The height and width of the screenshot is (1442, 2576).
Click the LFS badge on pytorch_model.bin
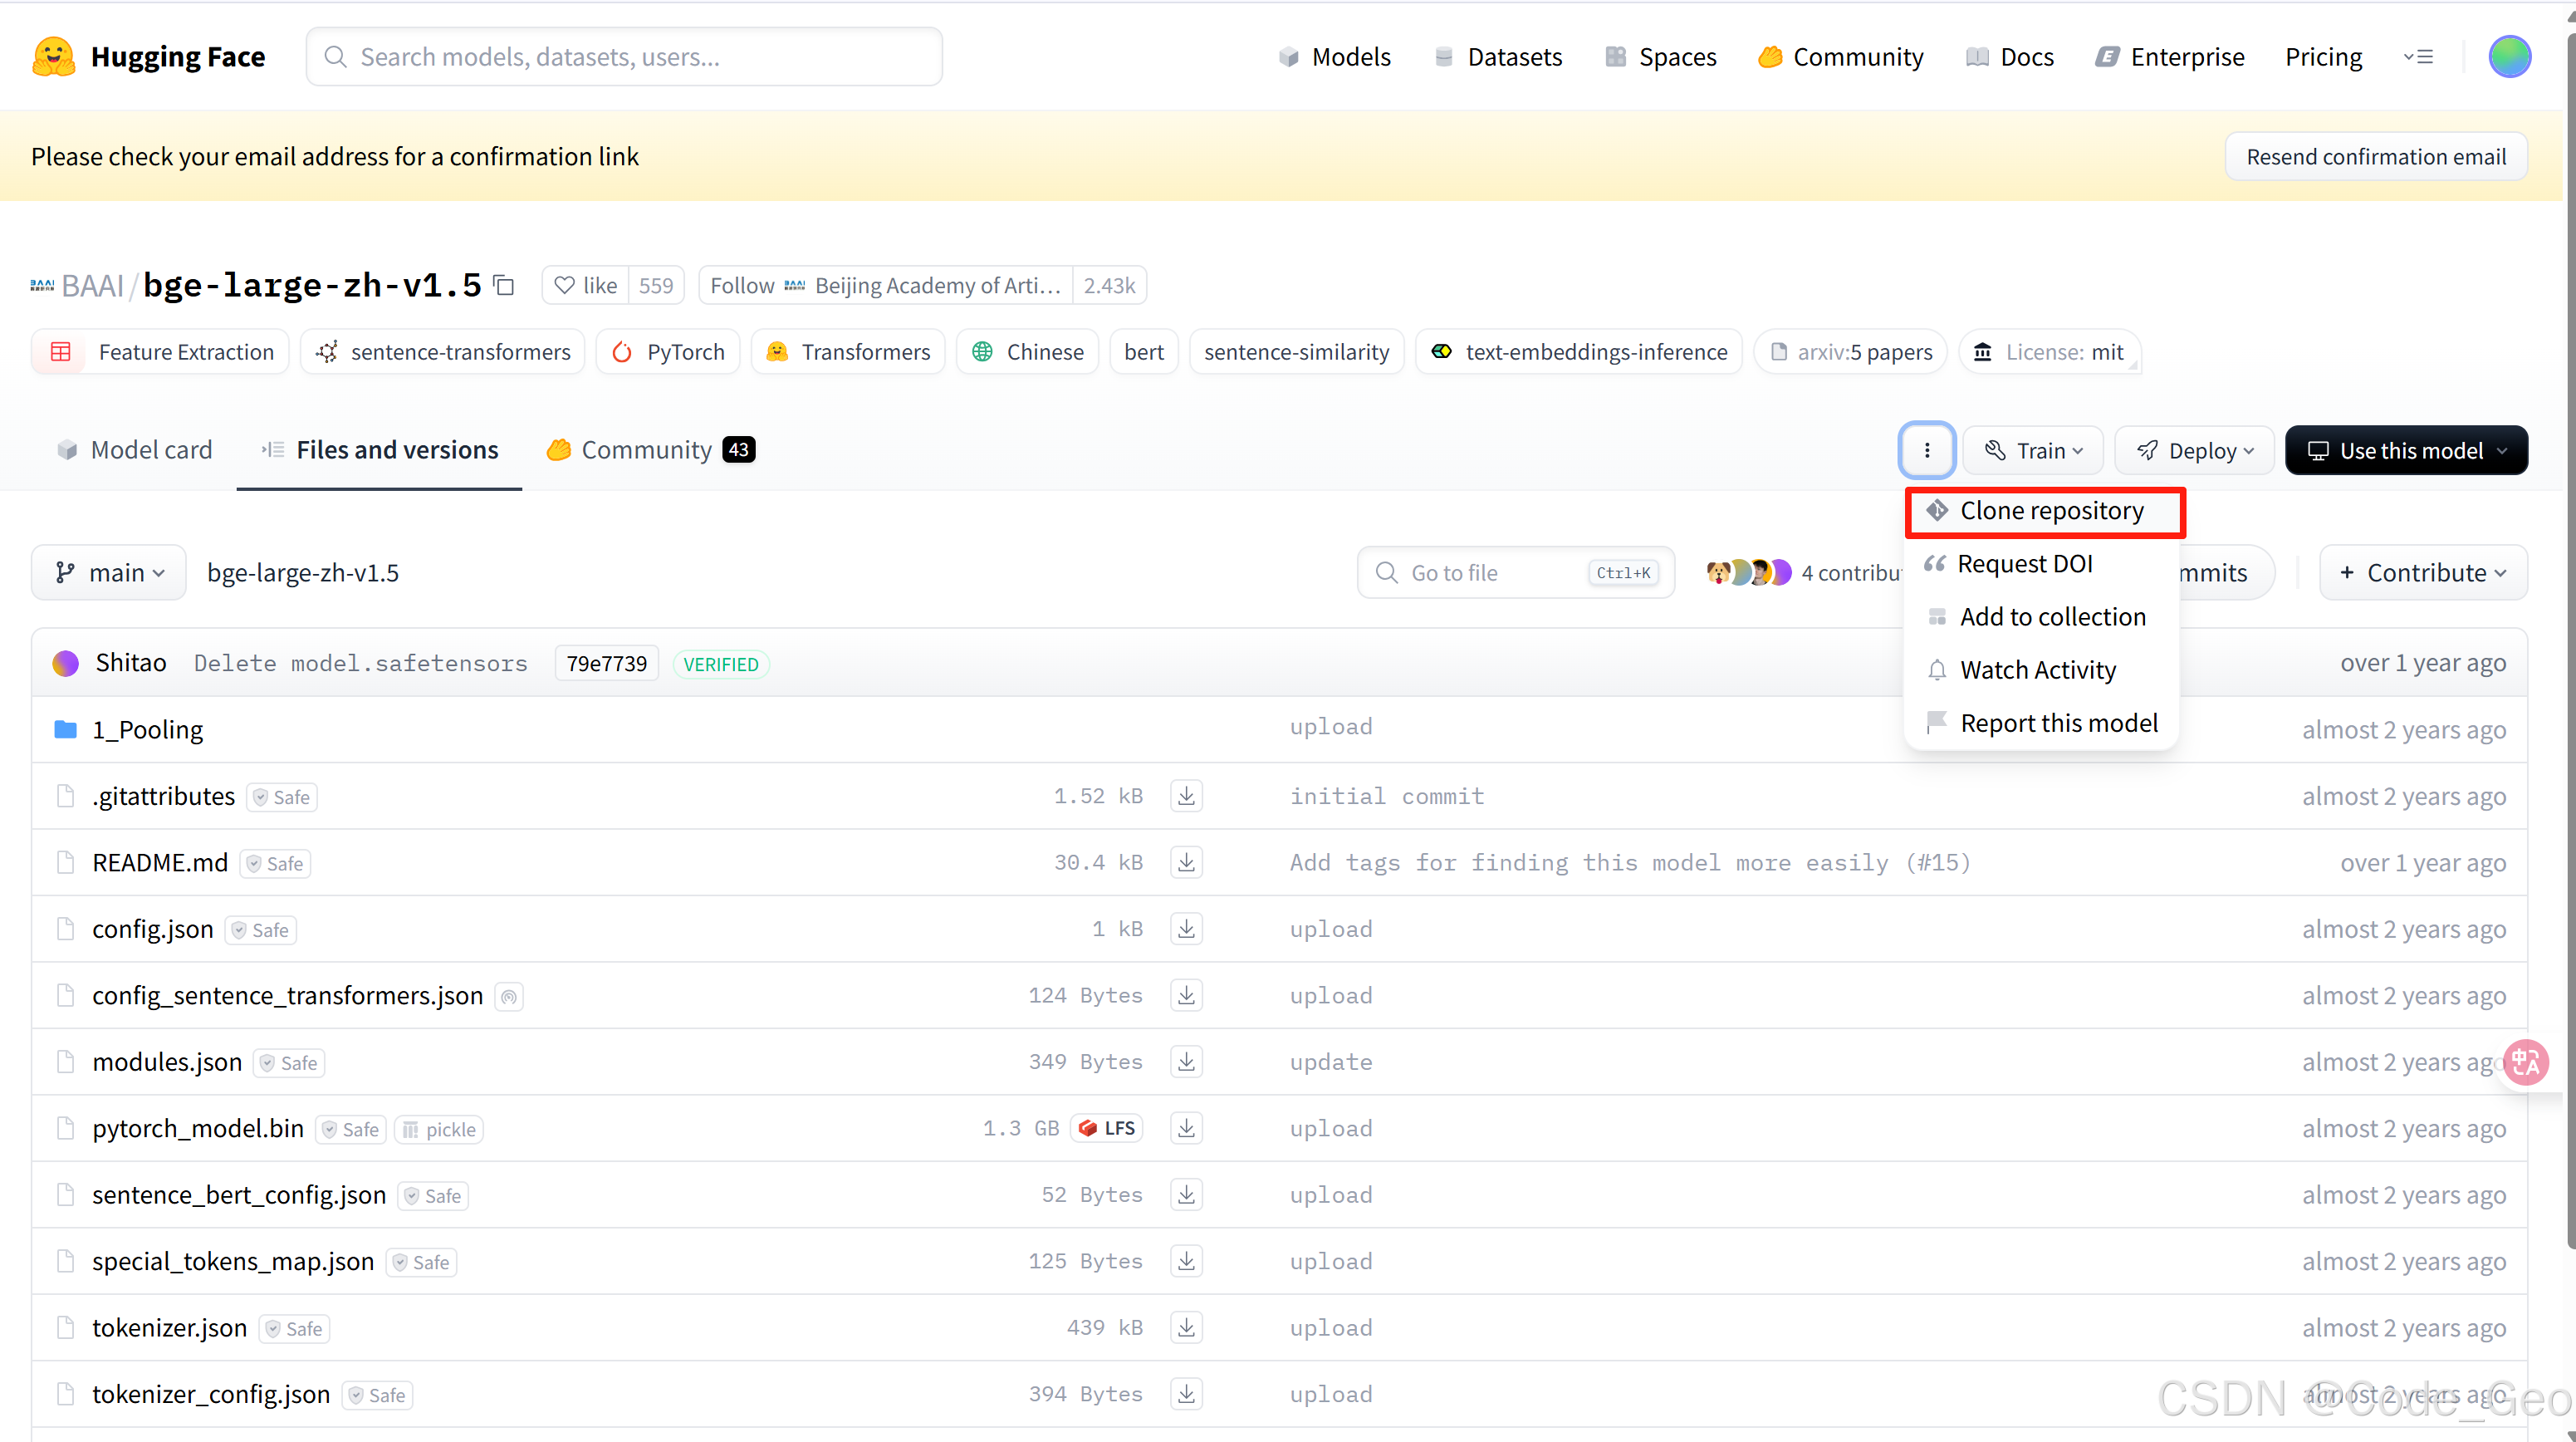(x=1107, y=1129)
